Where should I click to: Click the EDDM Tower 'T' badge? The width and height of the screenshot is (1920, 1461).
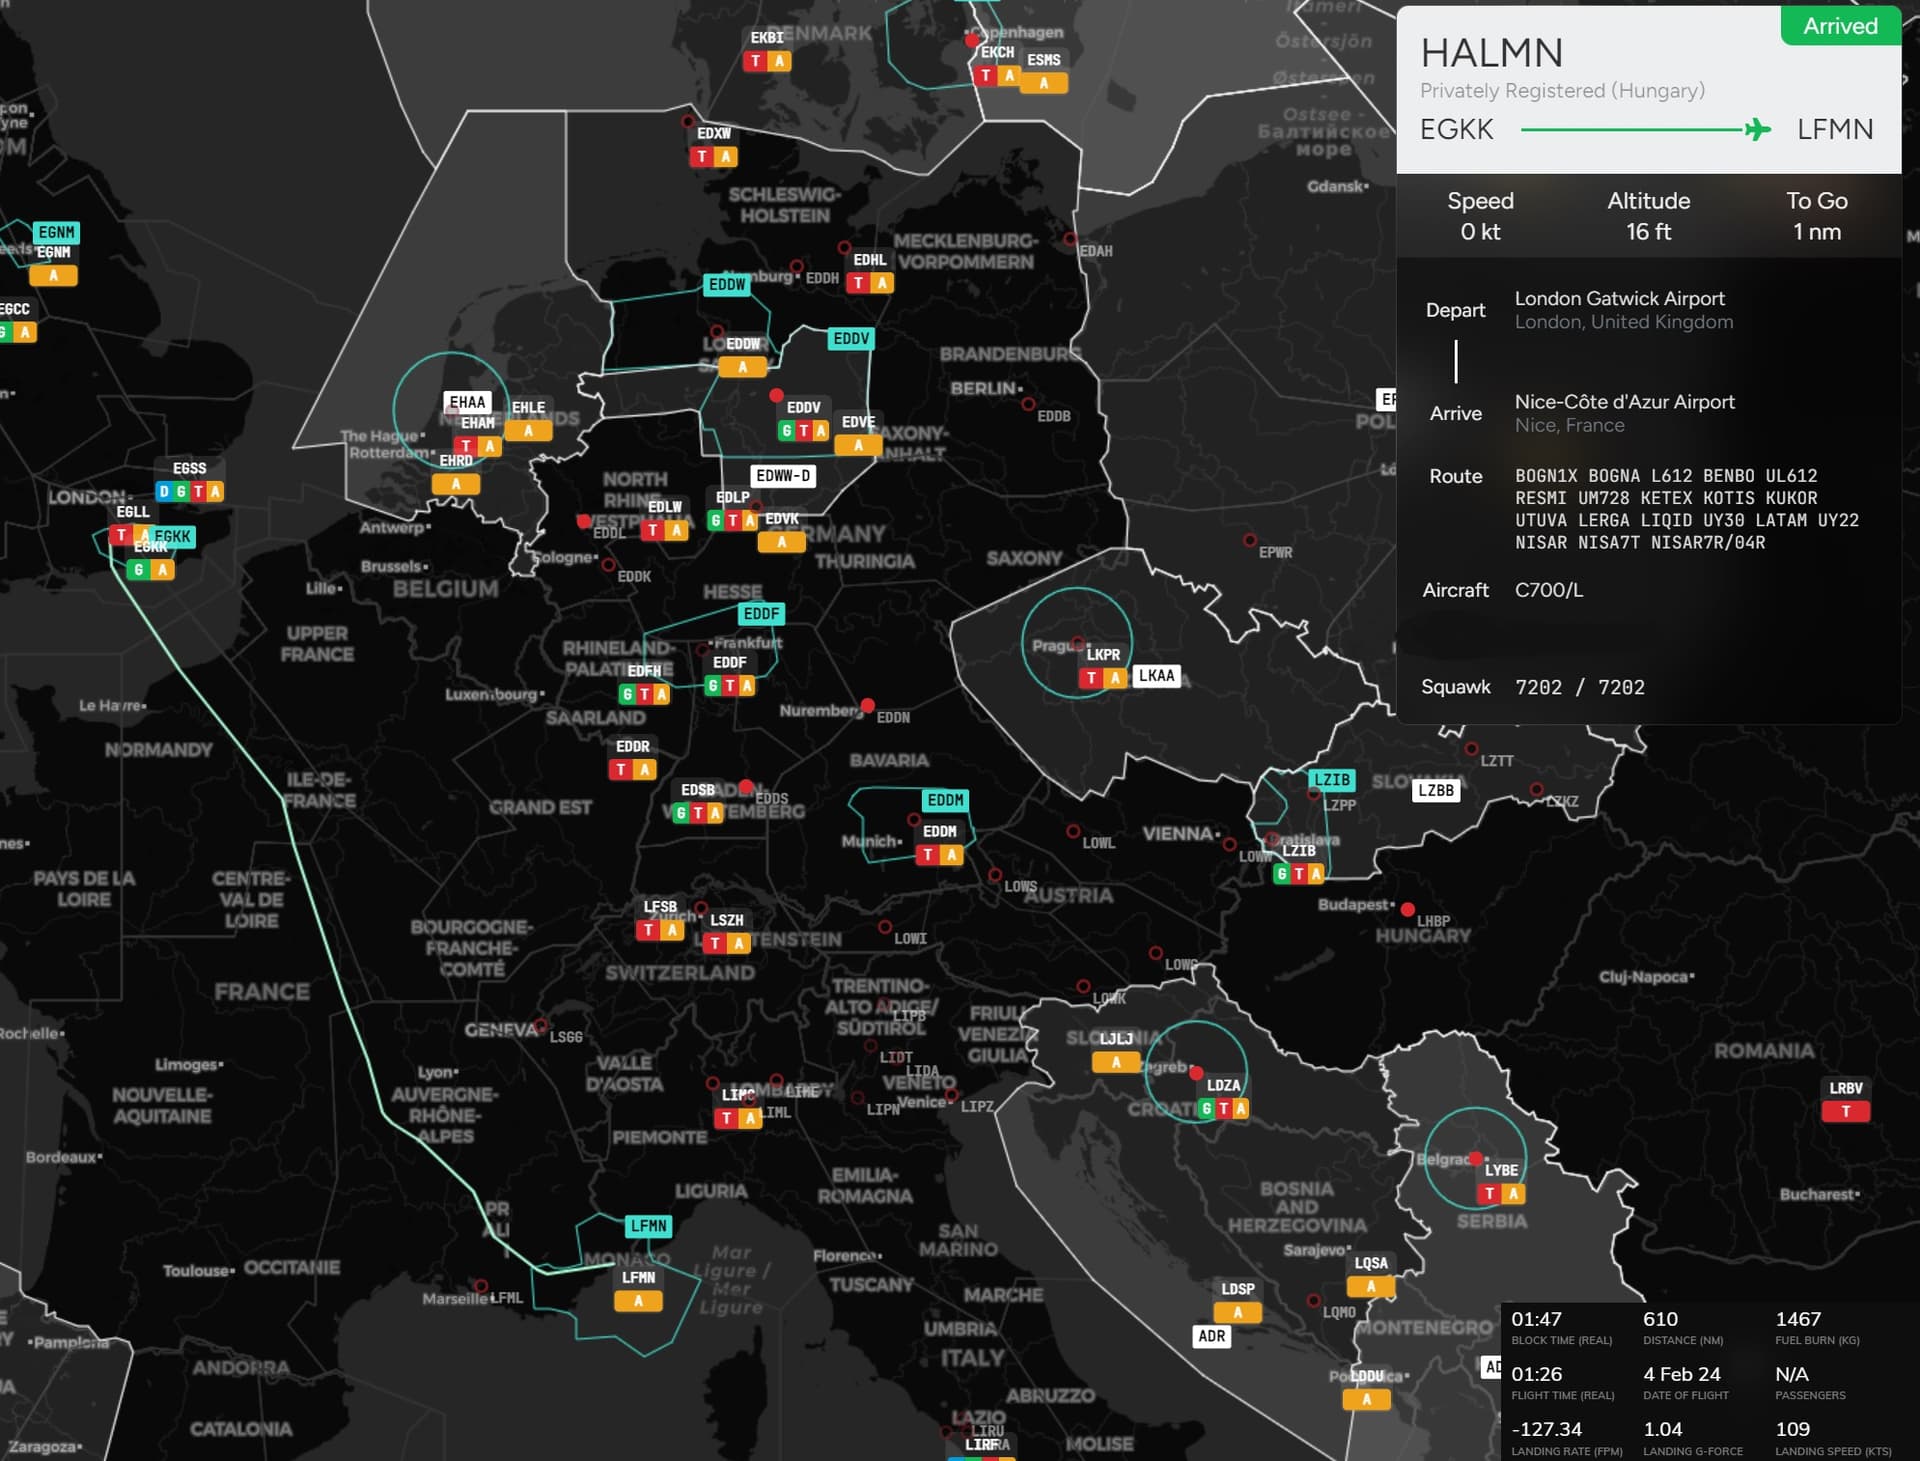[928, 855]
